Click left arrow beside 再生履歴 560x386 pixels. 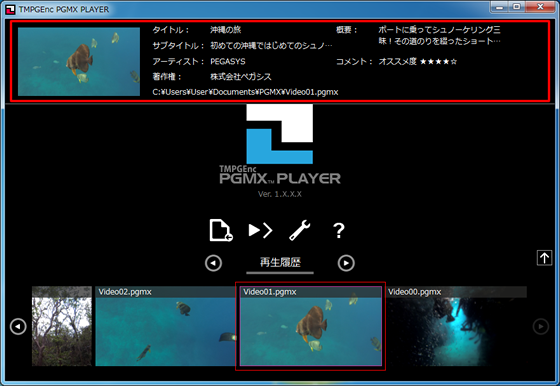click(214, 263)
